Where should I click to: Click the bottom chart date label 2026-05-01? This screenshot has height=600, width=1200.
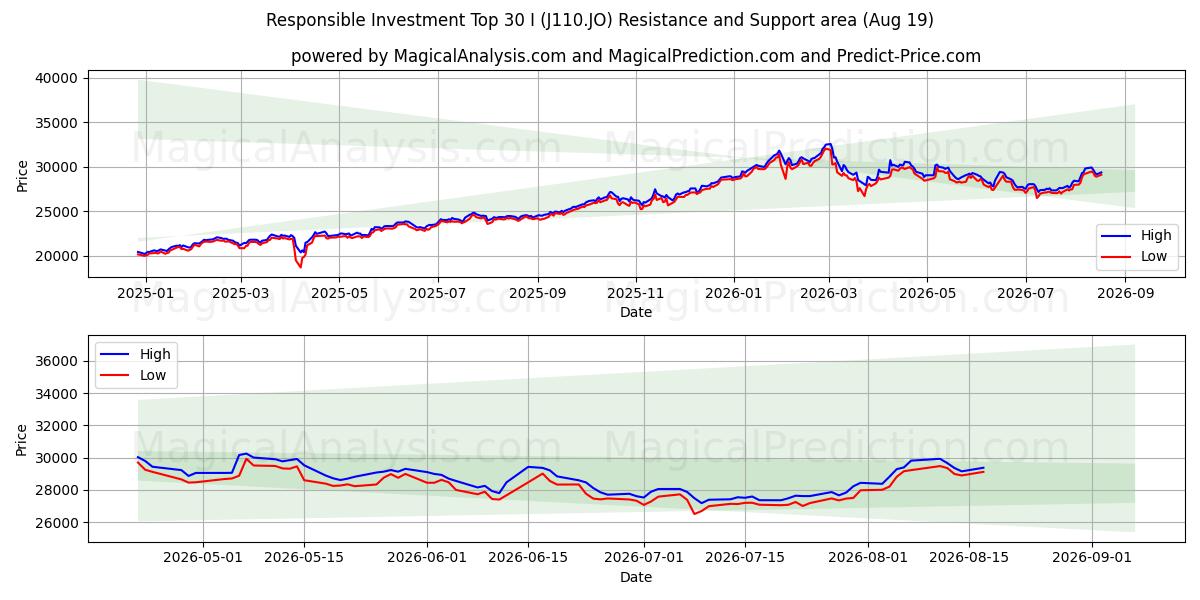click(x=203, y=560)
